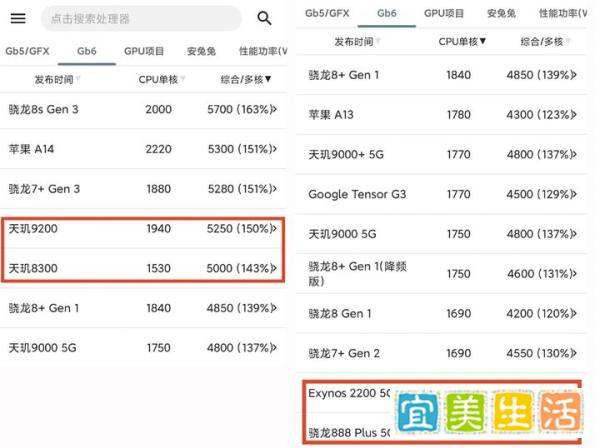Click the 4300 (123%) multi-core score

tap(538, 114)
